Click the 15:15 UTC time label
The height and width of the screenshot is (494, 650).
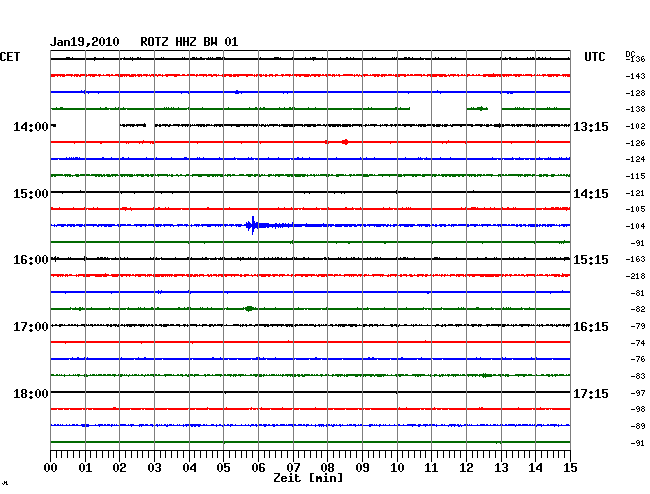click(x=591, y=260)
